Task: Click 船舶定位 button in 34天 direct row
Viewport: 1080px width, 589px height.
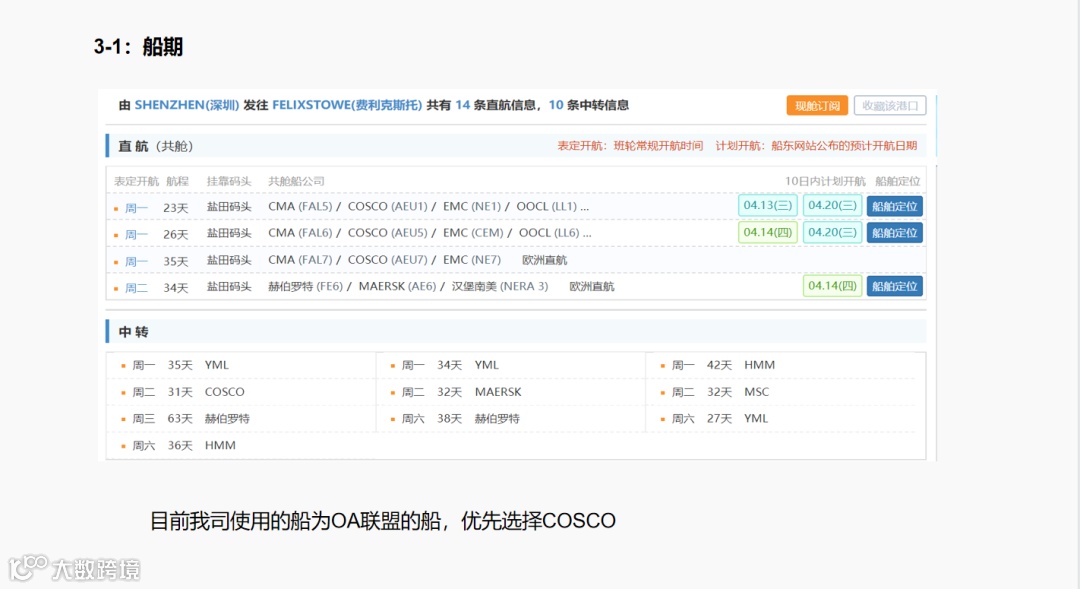Action: (895, 286)
